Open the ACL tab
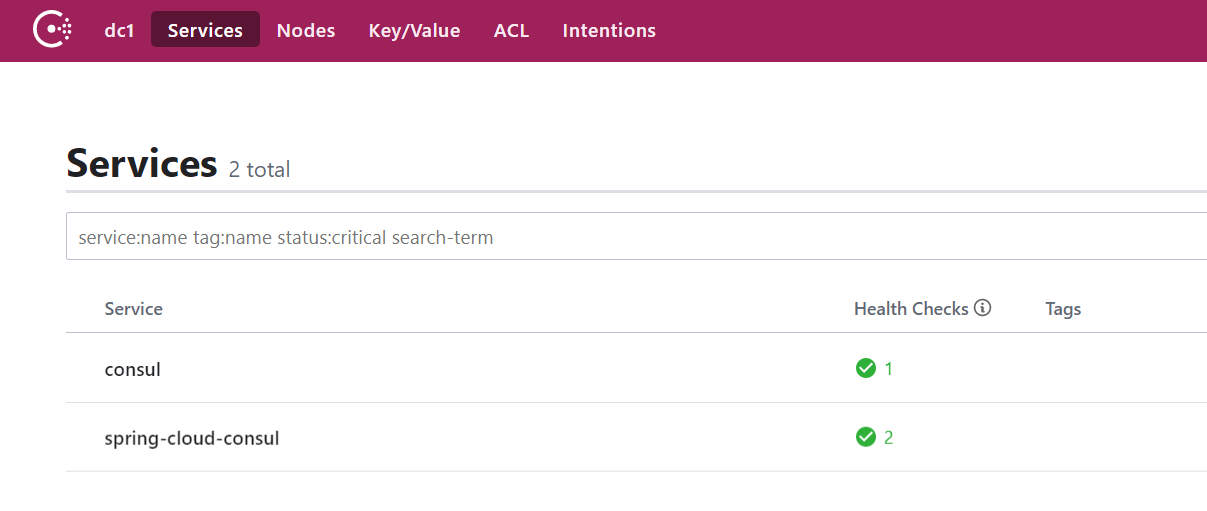1207x511 pixels. pos(511,30)
